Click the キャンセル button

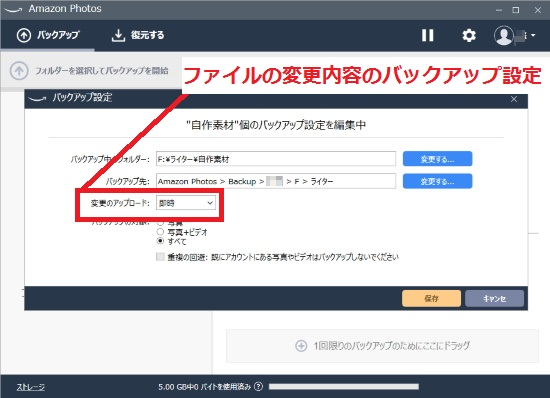click(x=495, y=298)
